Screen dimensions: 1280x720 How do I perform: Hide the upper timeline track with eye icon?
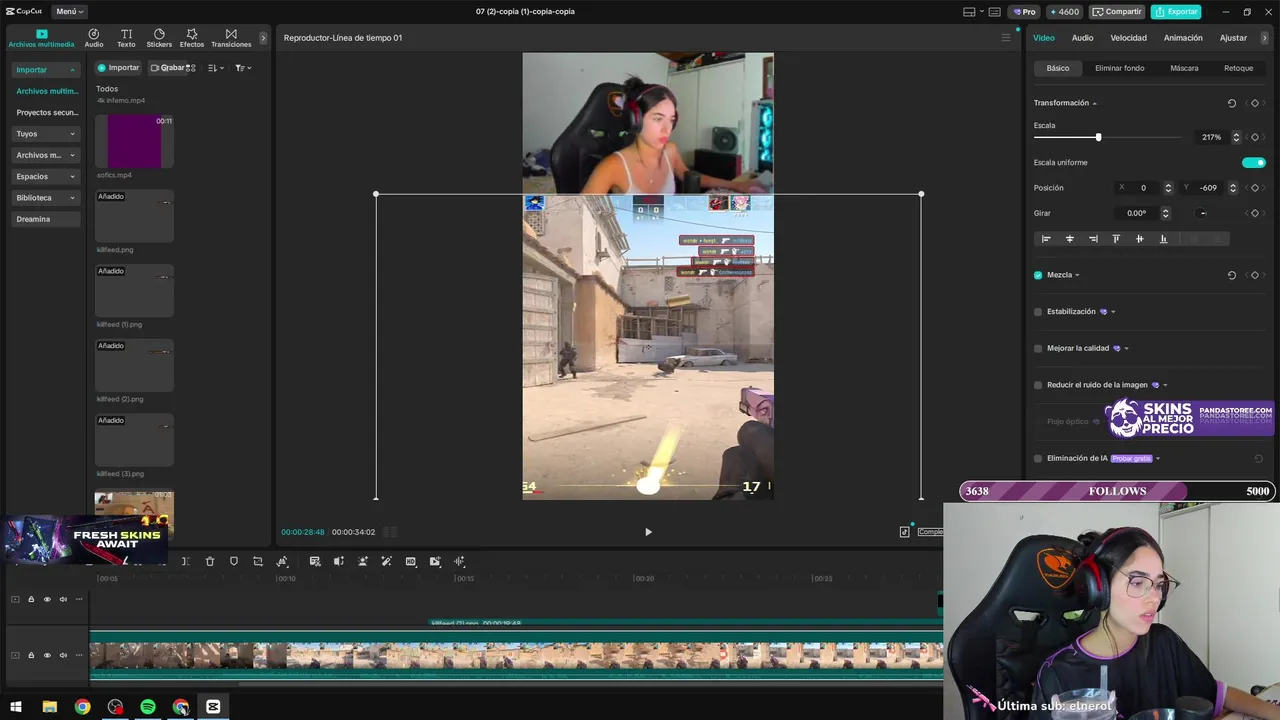point(47,599)
